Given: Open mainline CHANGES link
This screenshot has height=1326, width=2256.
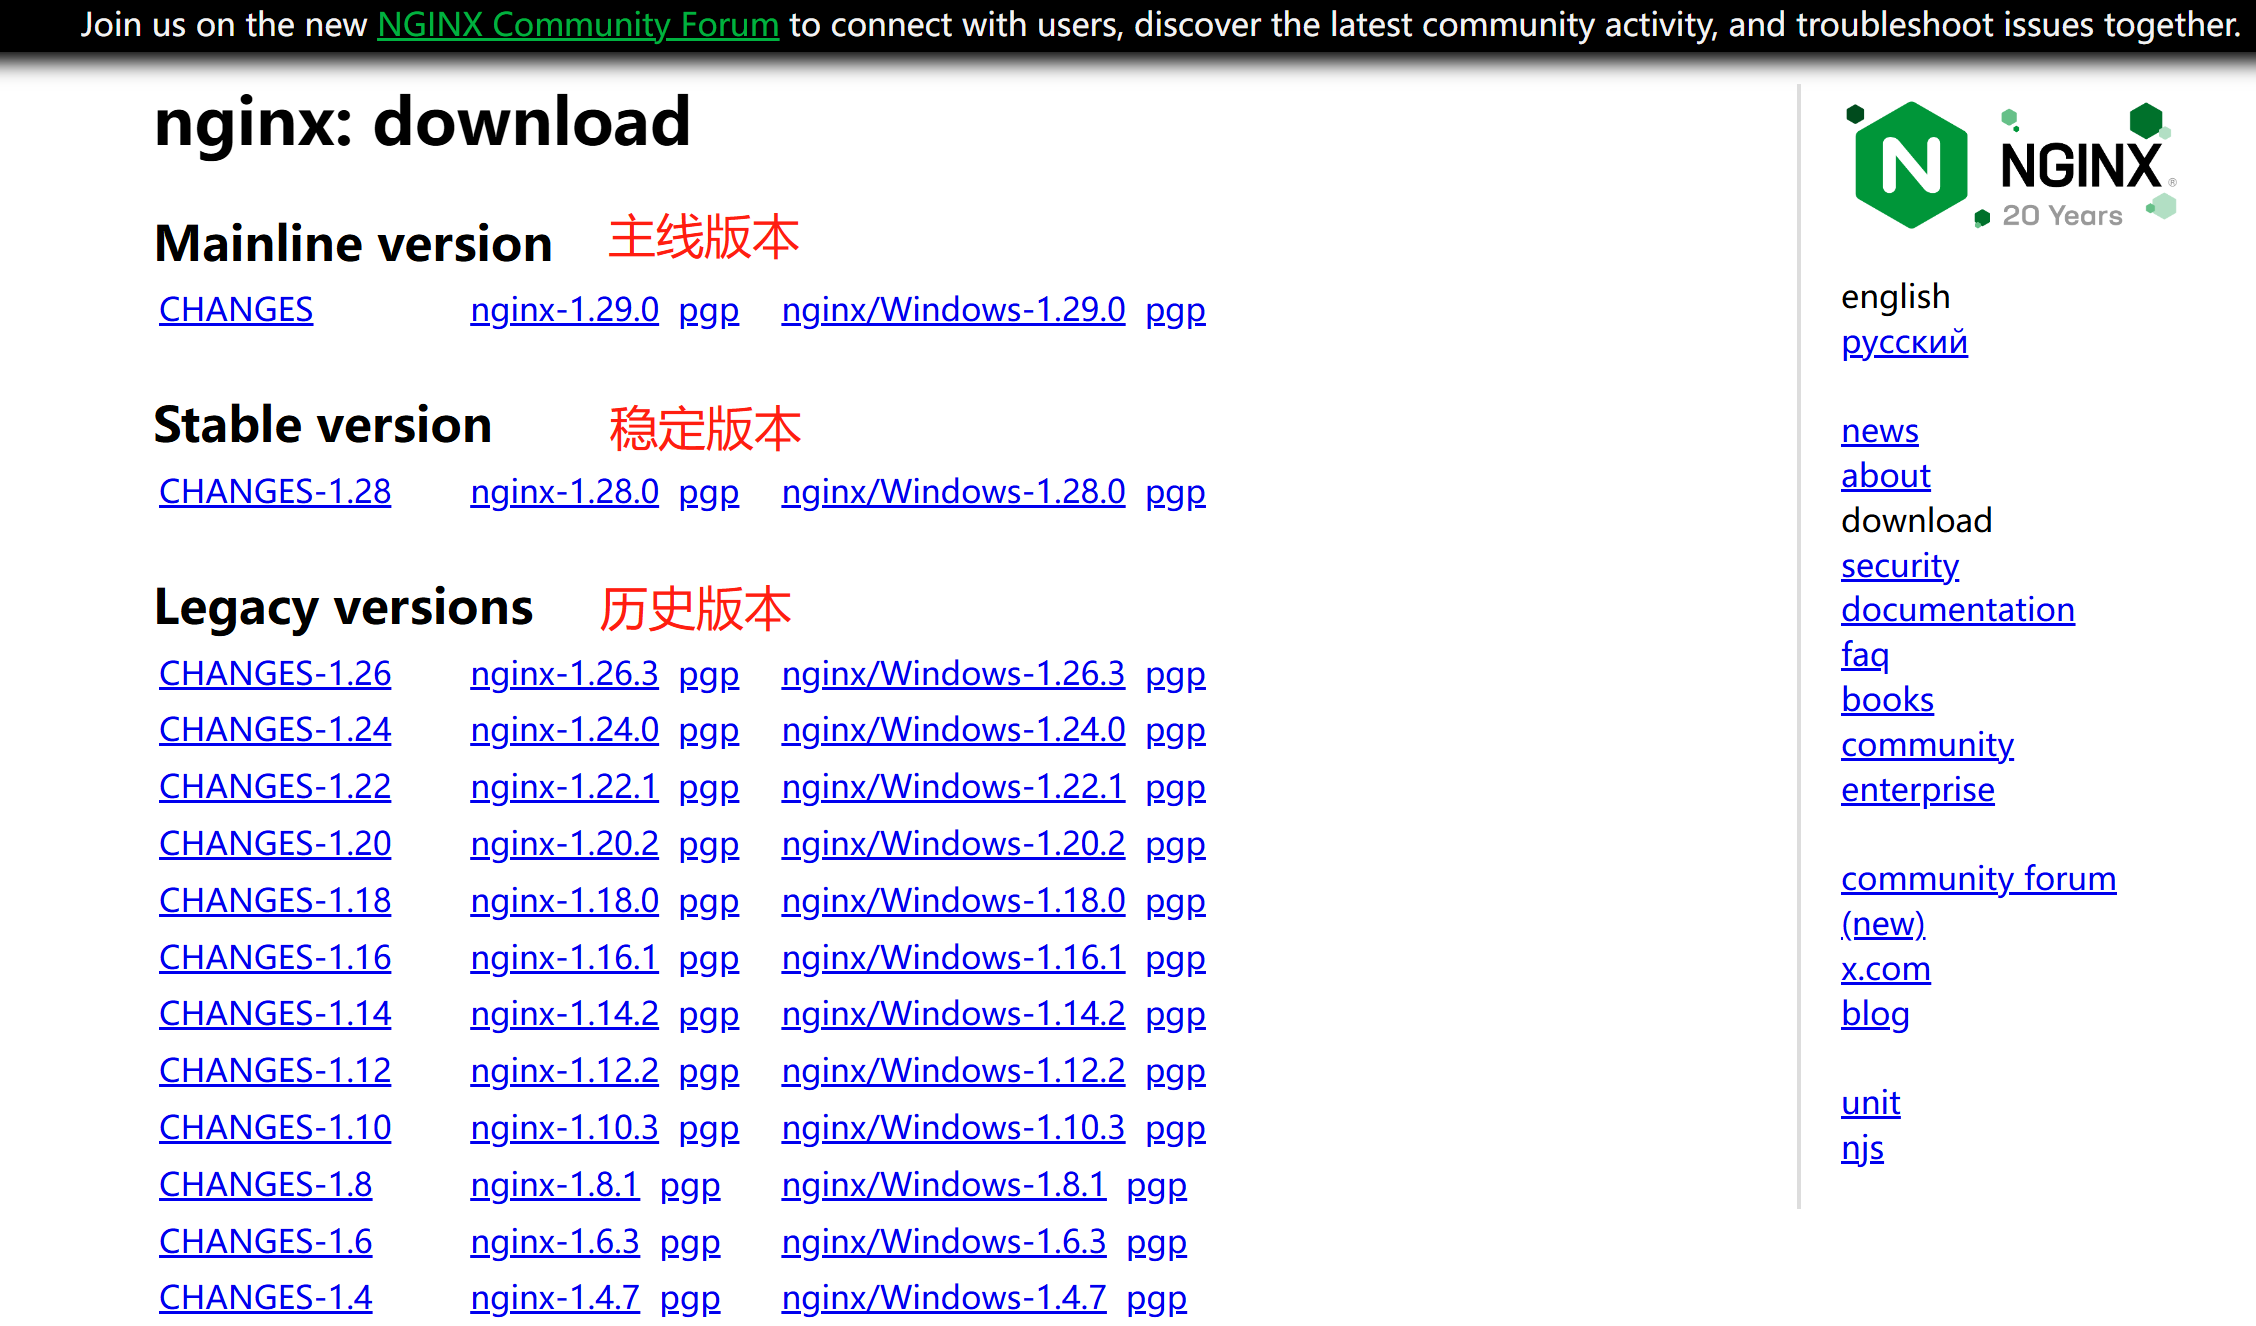Looking at the screenshot, I should click(x=236, y=310).
